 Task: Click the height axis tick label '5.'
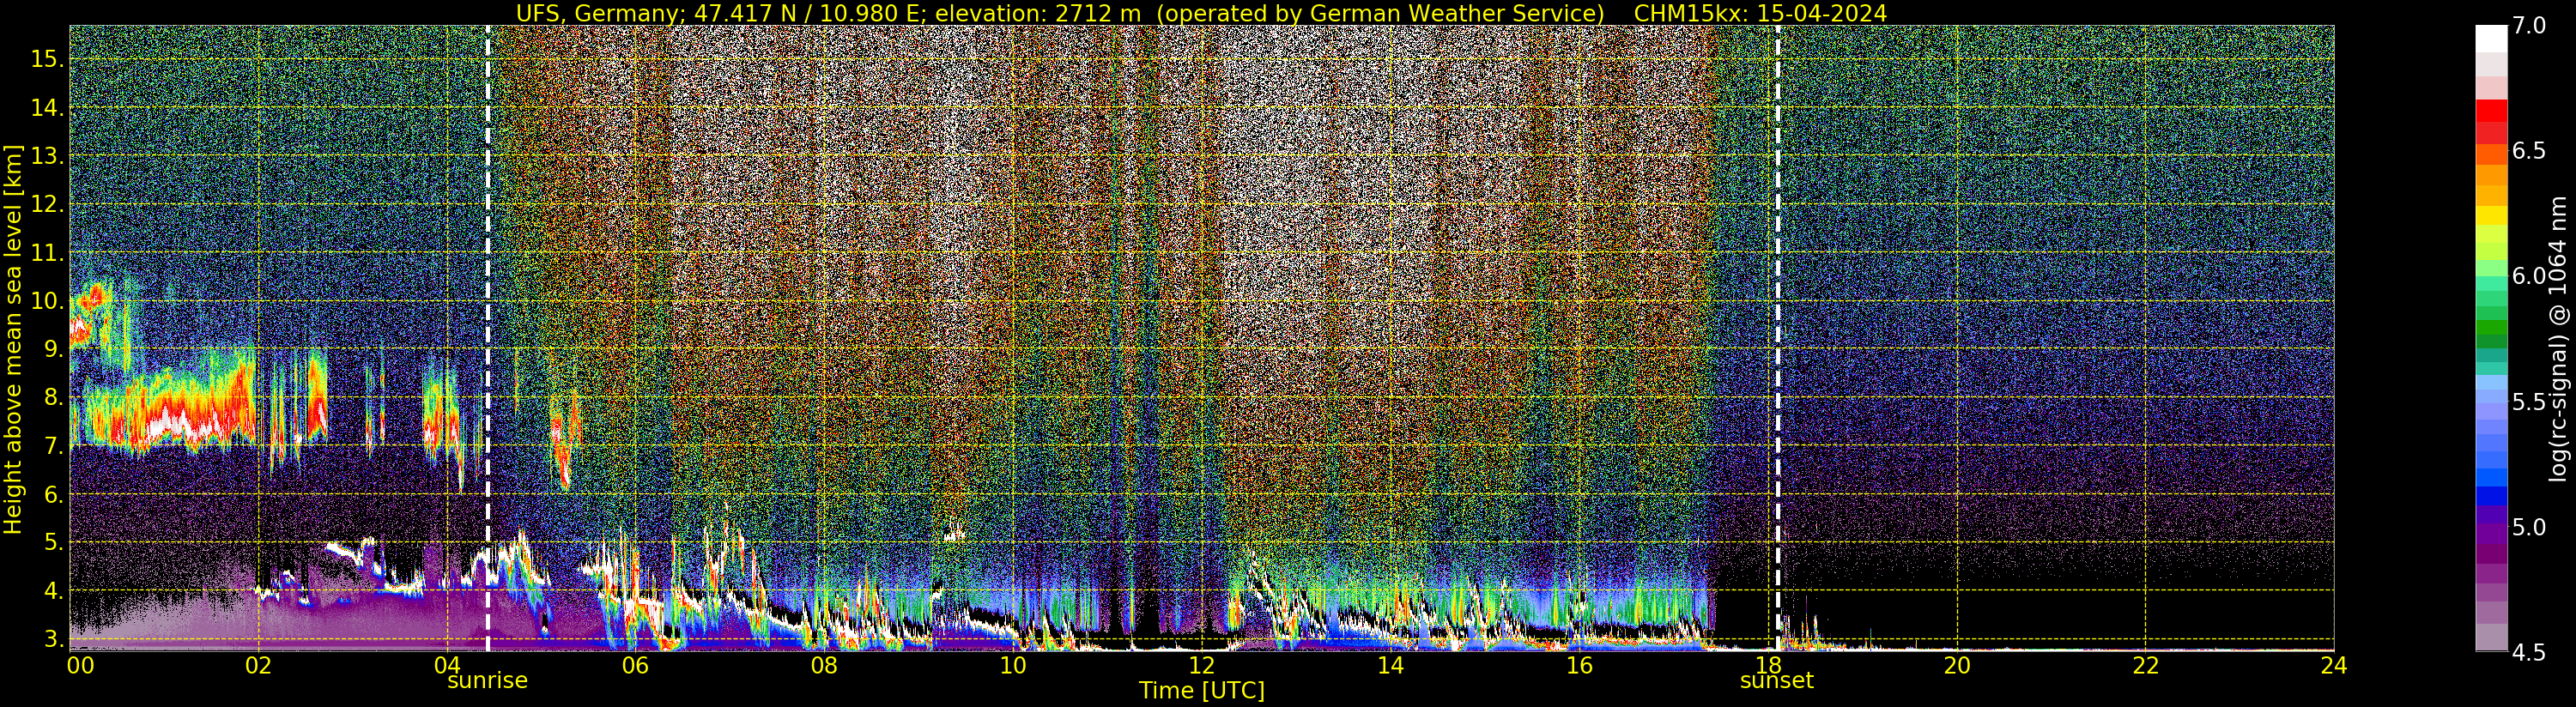[x=53, y=543]
